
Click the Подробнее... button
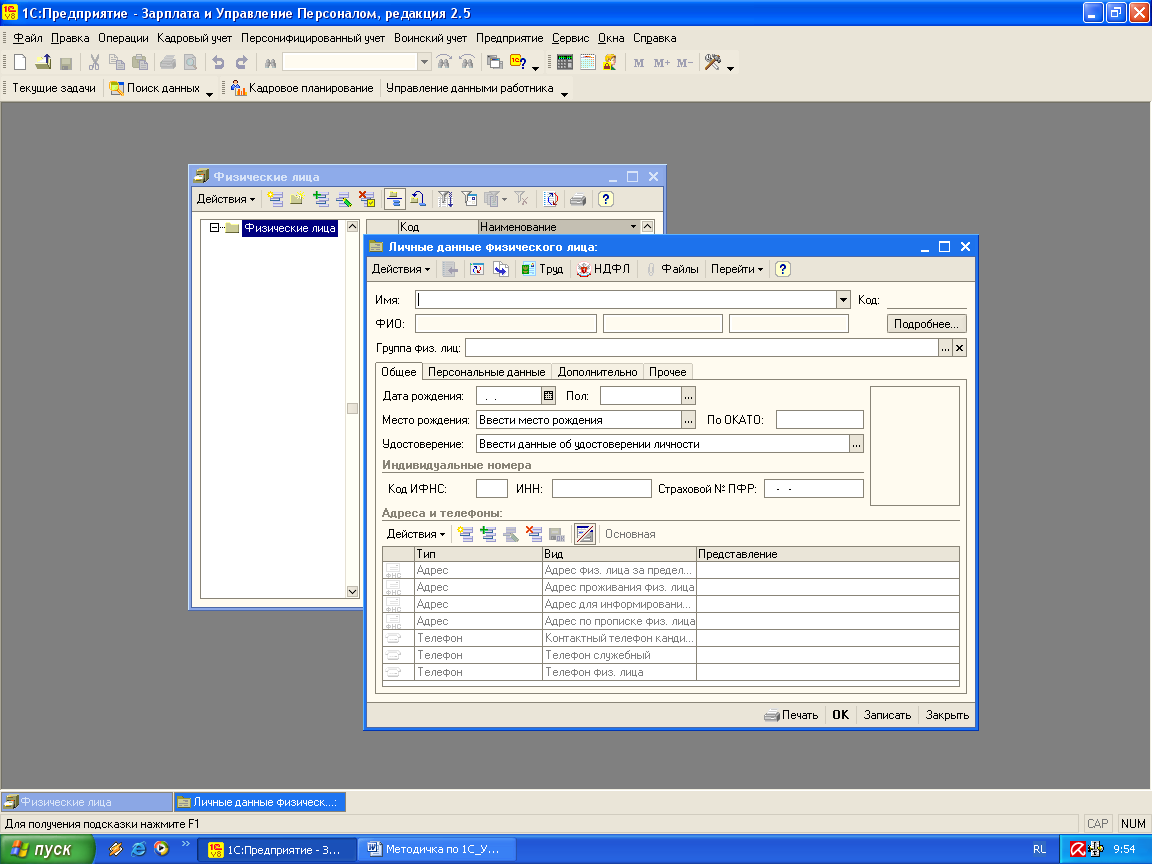pos(926,324)
